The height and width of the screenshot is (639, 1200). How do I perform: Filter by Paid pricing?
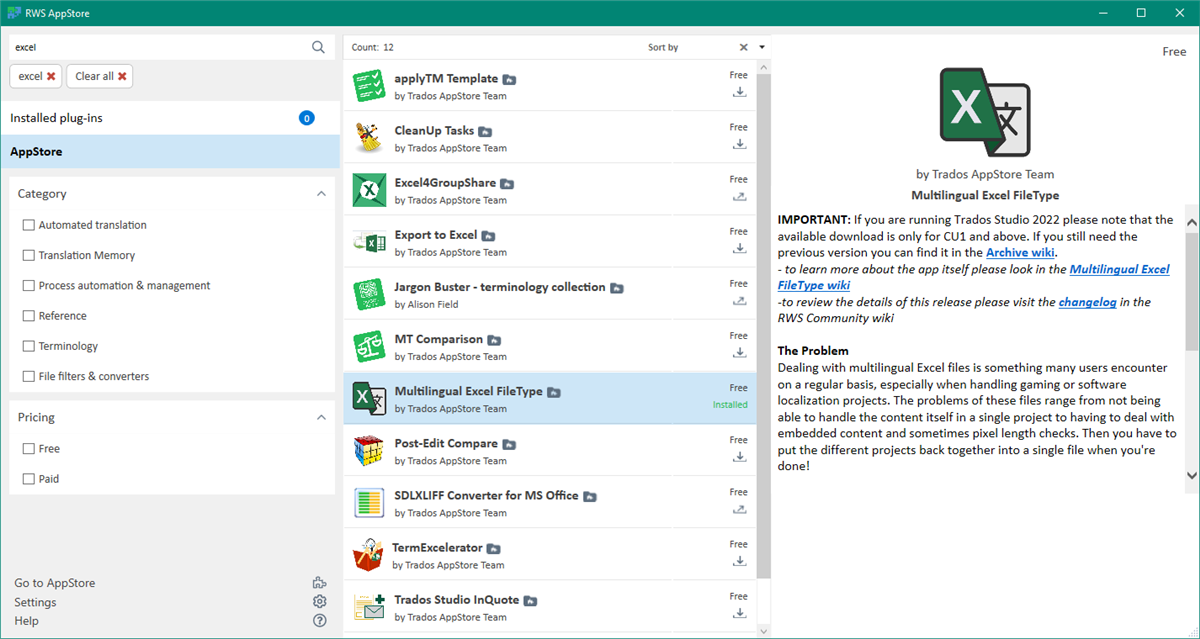pos(29,479)
